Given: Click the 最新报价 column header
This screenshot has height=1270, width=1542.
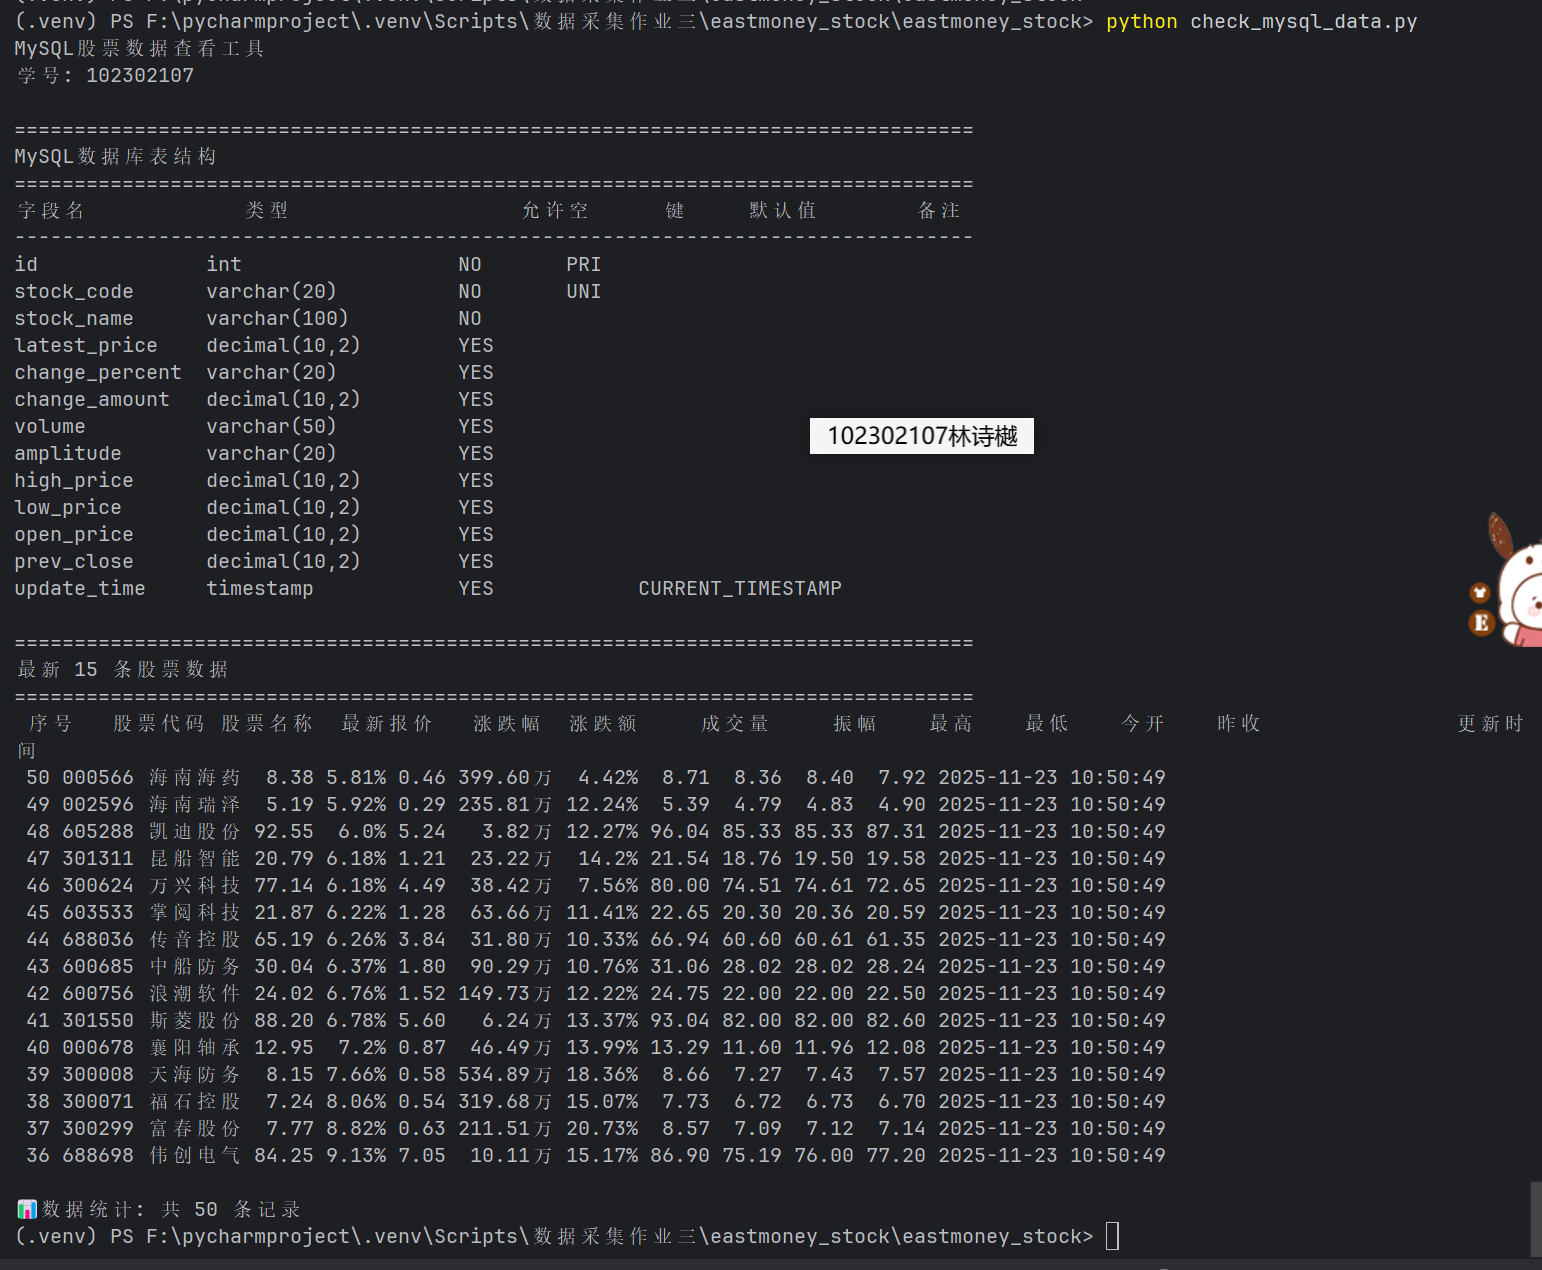Looking at the screenshot, I should 387,723.
